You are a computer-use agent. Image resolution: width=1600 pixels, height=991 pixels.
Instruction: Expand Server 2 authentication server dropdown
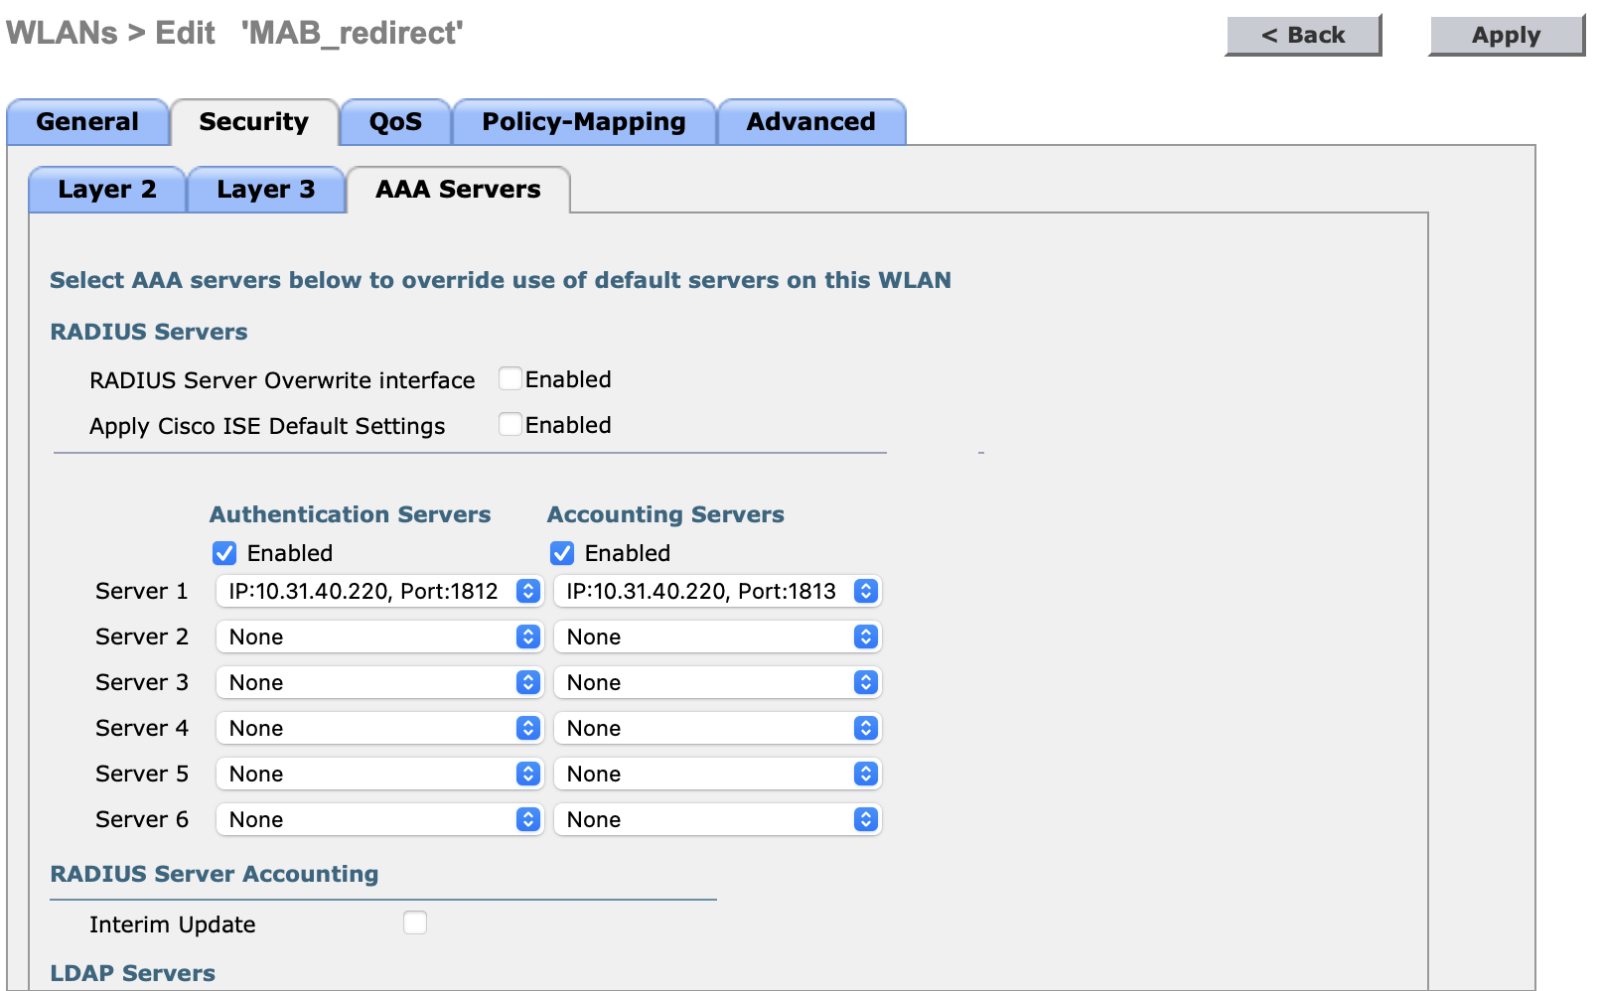pyautogui.click(x=379, y=637)
